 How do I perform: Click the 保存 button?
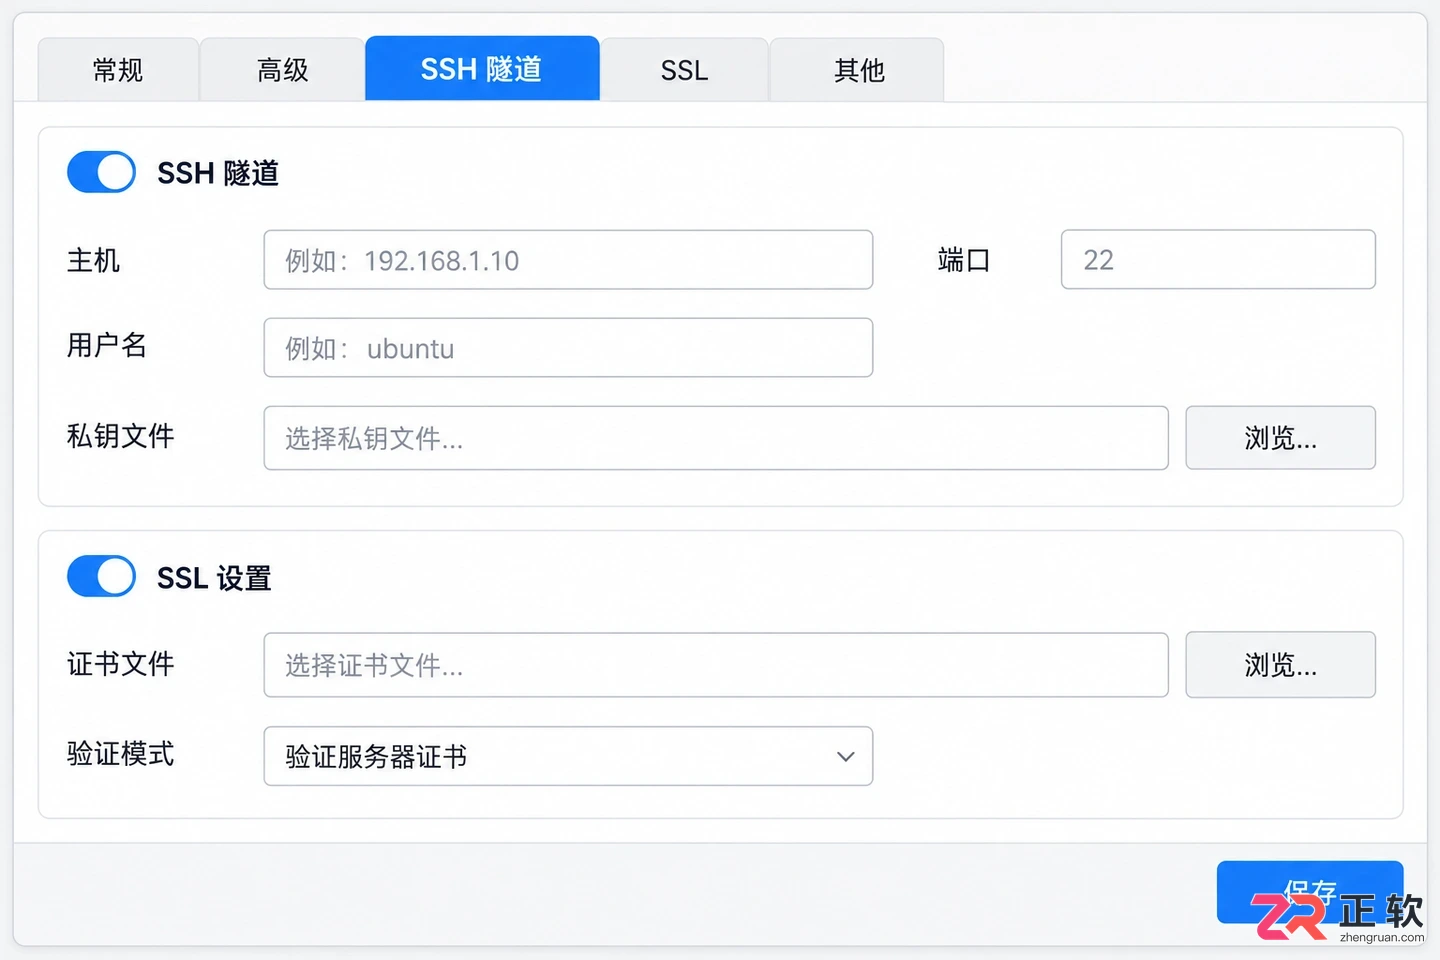point(1310,891)
